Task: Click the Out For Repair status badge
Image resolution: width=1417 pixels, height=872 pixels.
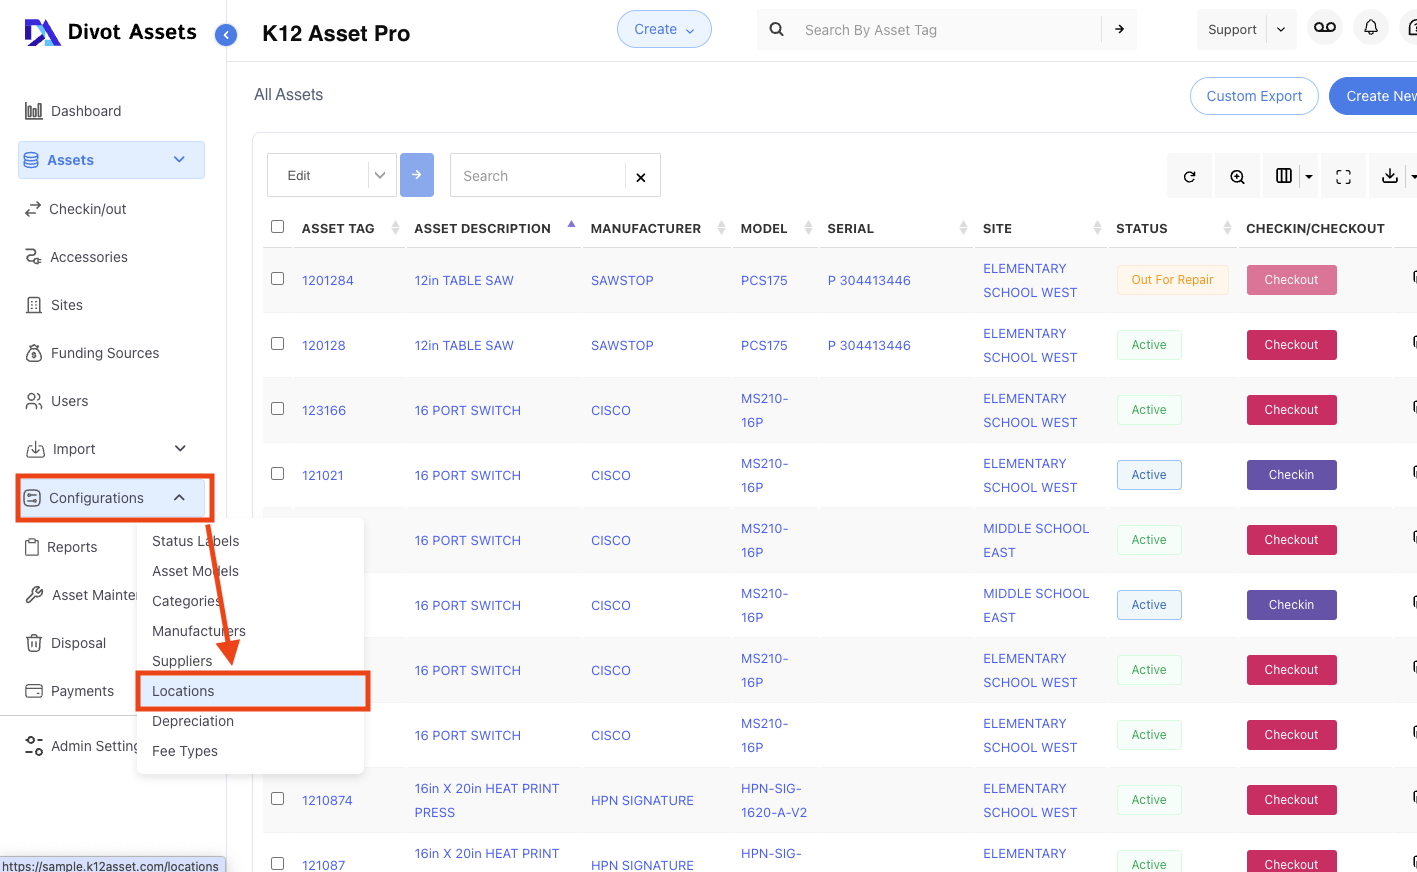Action: pyautogui.click(x=1172, y=280)
